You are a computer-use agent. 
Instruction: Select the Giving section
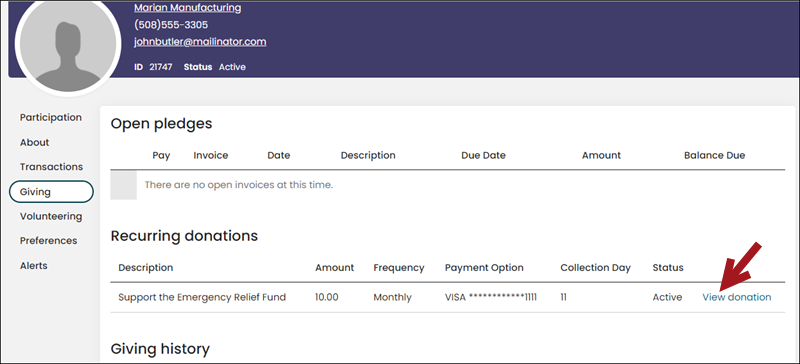(x=51, y=191)
